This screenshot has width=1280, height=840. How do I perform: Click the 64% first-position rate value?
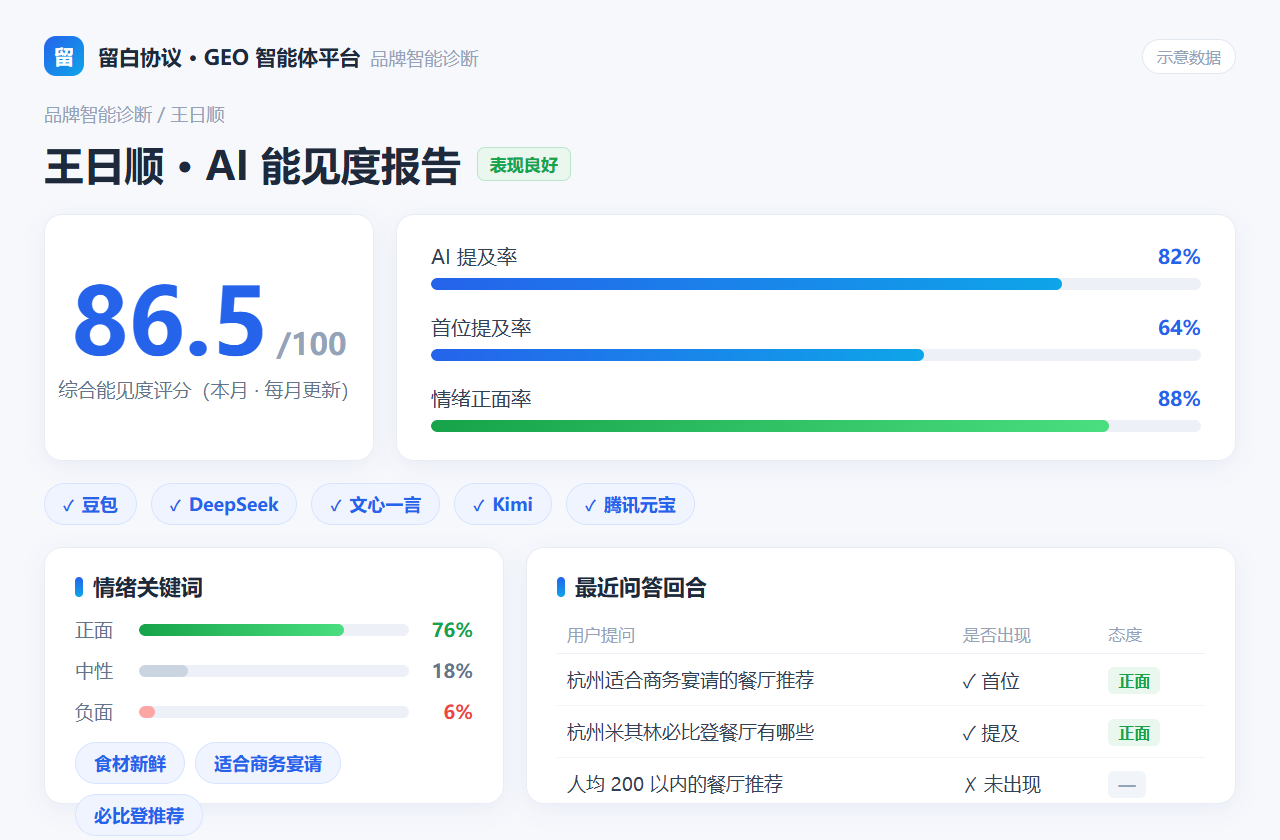point(1179,328)
